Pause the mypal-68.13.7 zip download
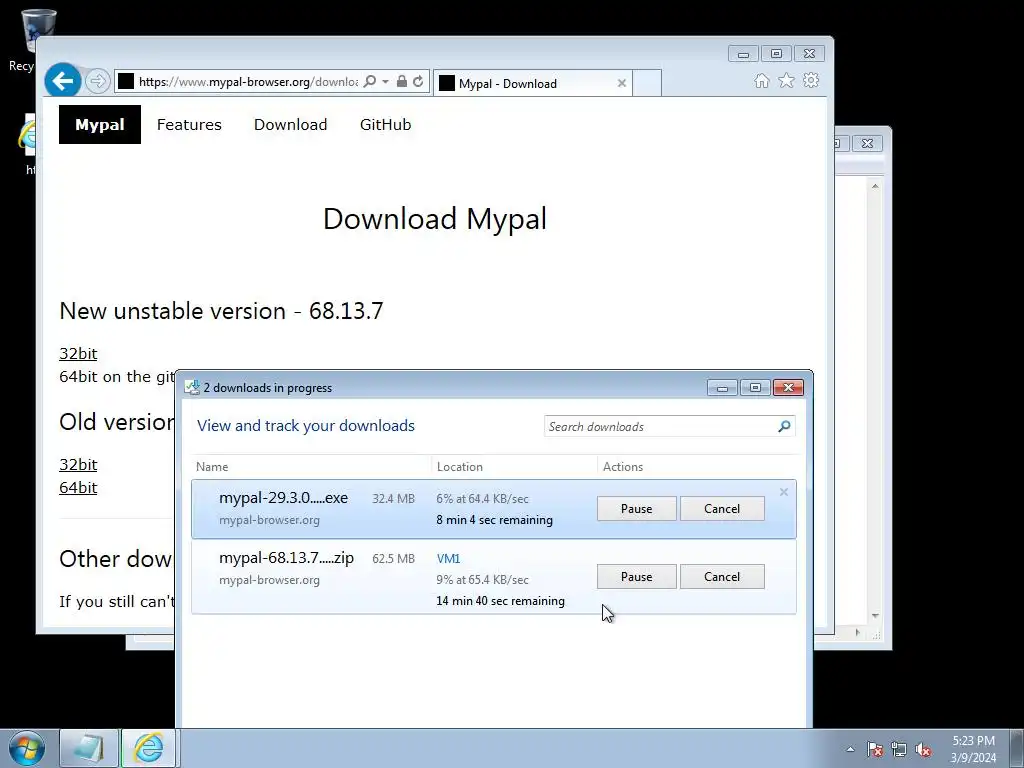The height and width of the screenshot is (768, 1024). pyautogui.click(x=637, y=577)
